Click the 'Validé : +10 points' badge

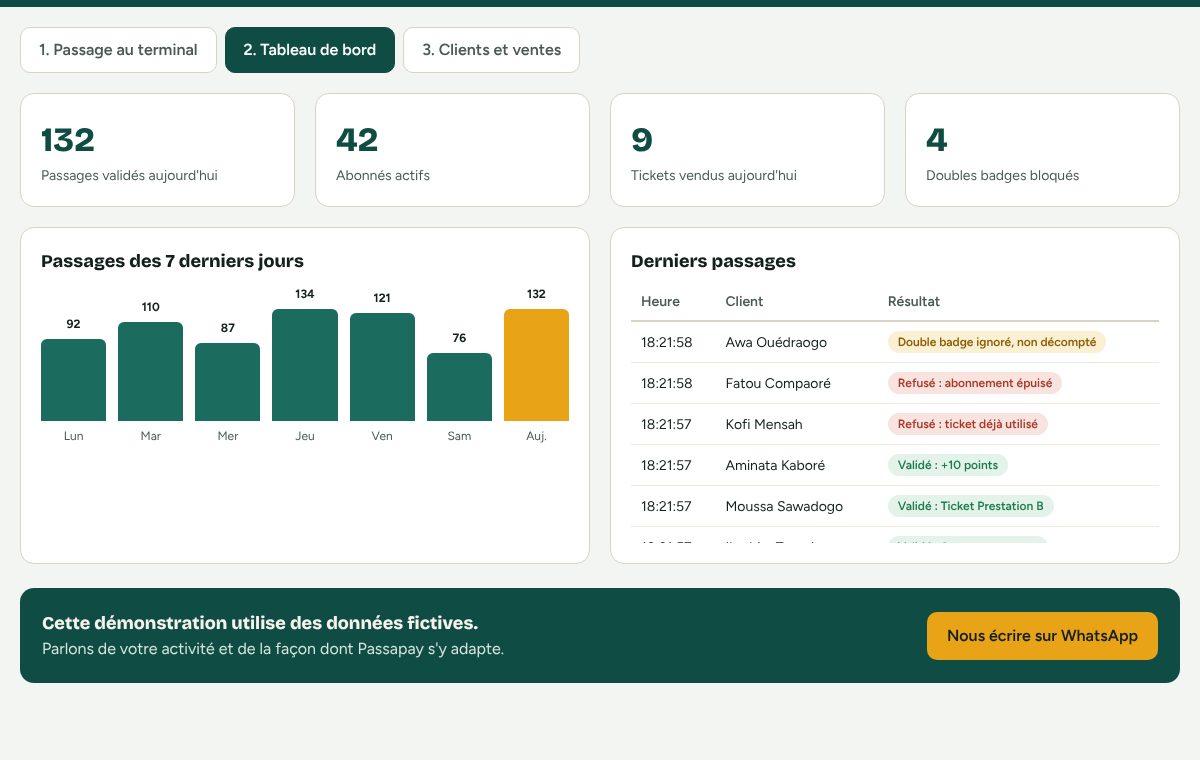[x=948, y=465]
